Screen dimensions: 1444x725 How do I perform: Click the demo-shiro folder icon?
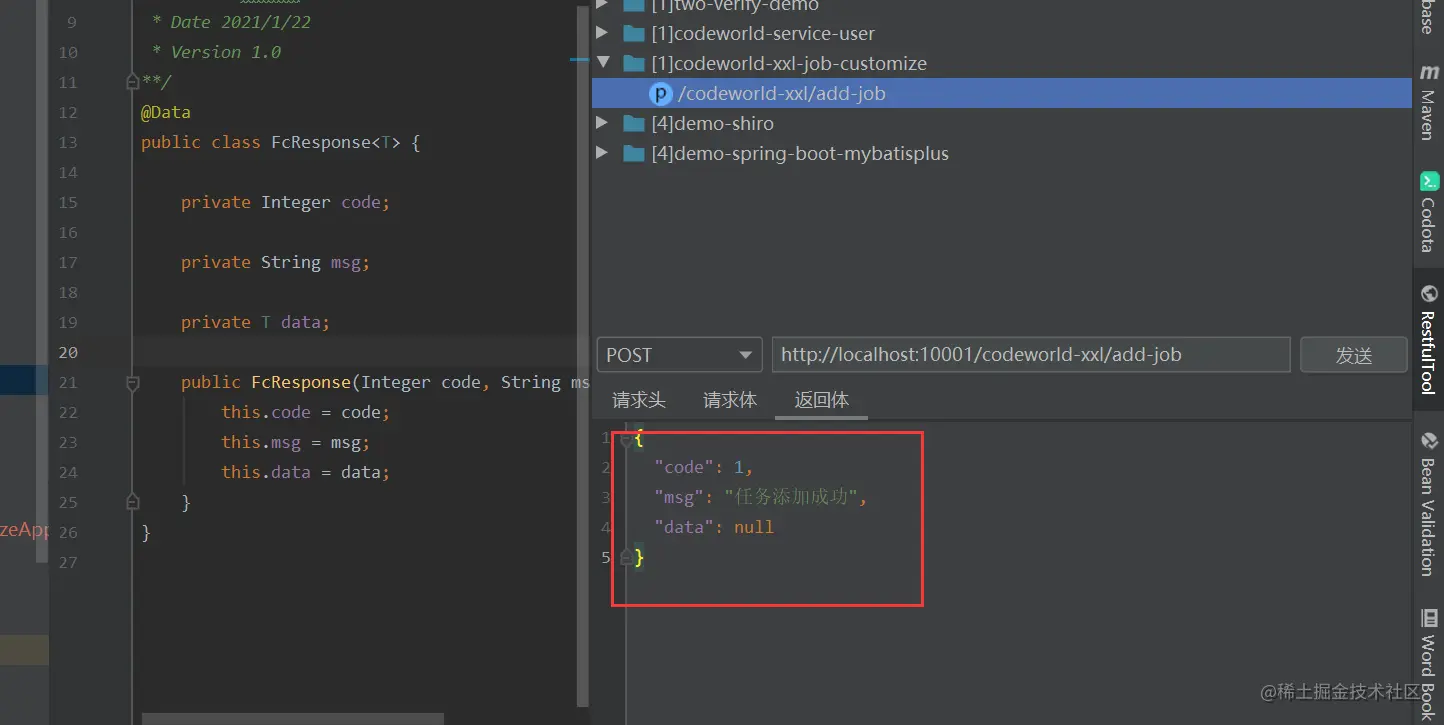point(634,123)
